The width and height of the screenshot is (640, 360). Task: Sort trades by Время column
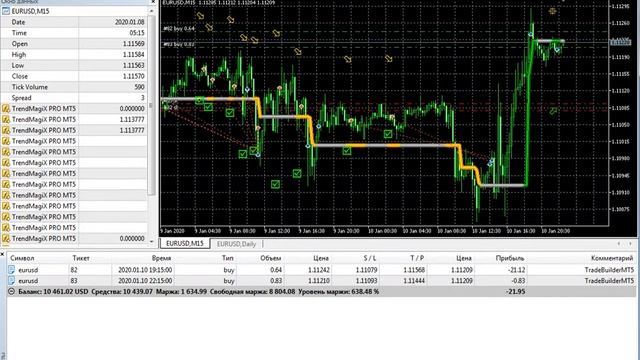[x=161, y=258]
